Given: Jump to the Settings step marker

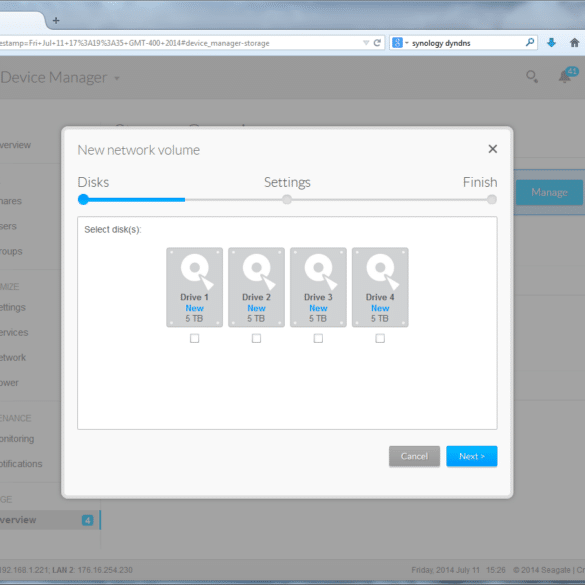Looking at the screenshot, I should pyautogui.click(x=287, y=200).
